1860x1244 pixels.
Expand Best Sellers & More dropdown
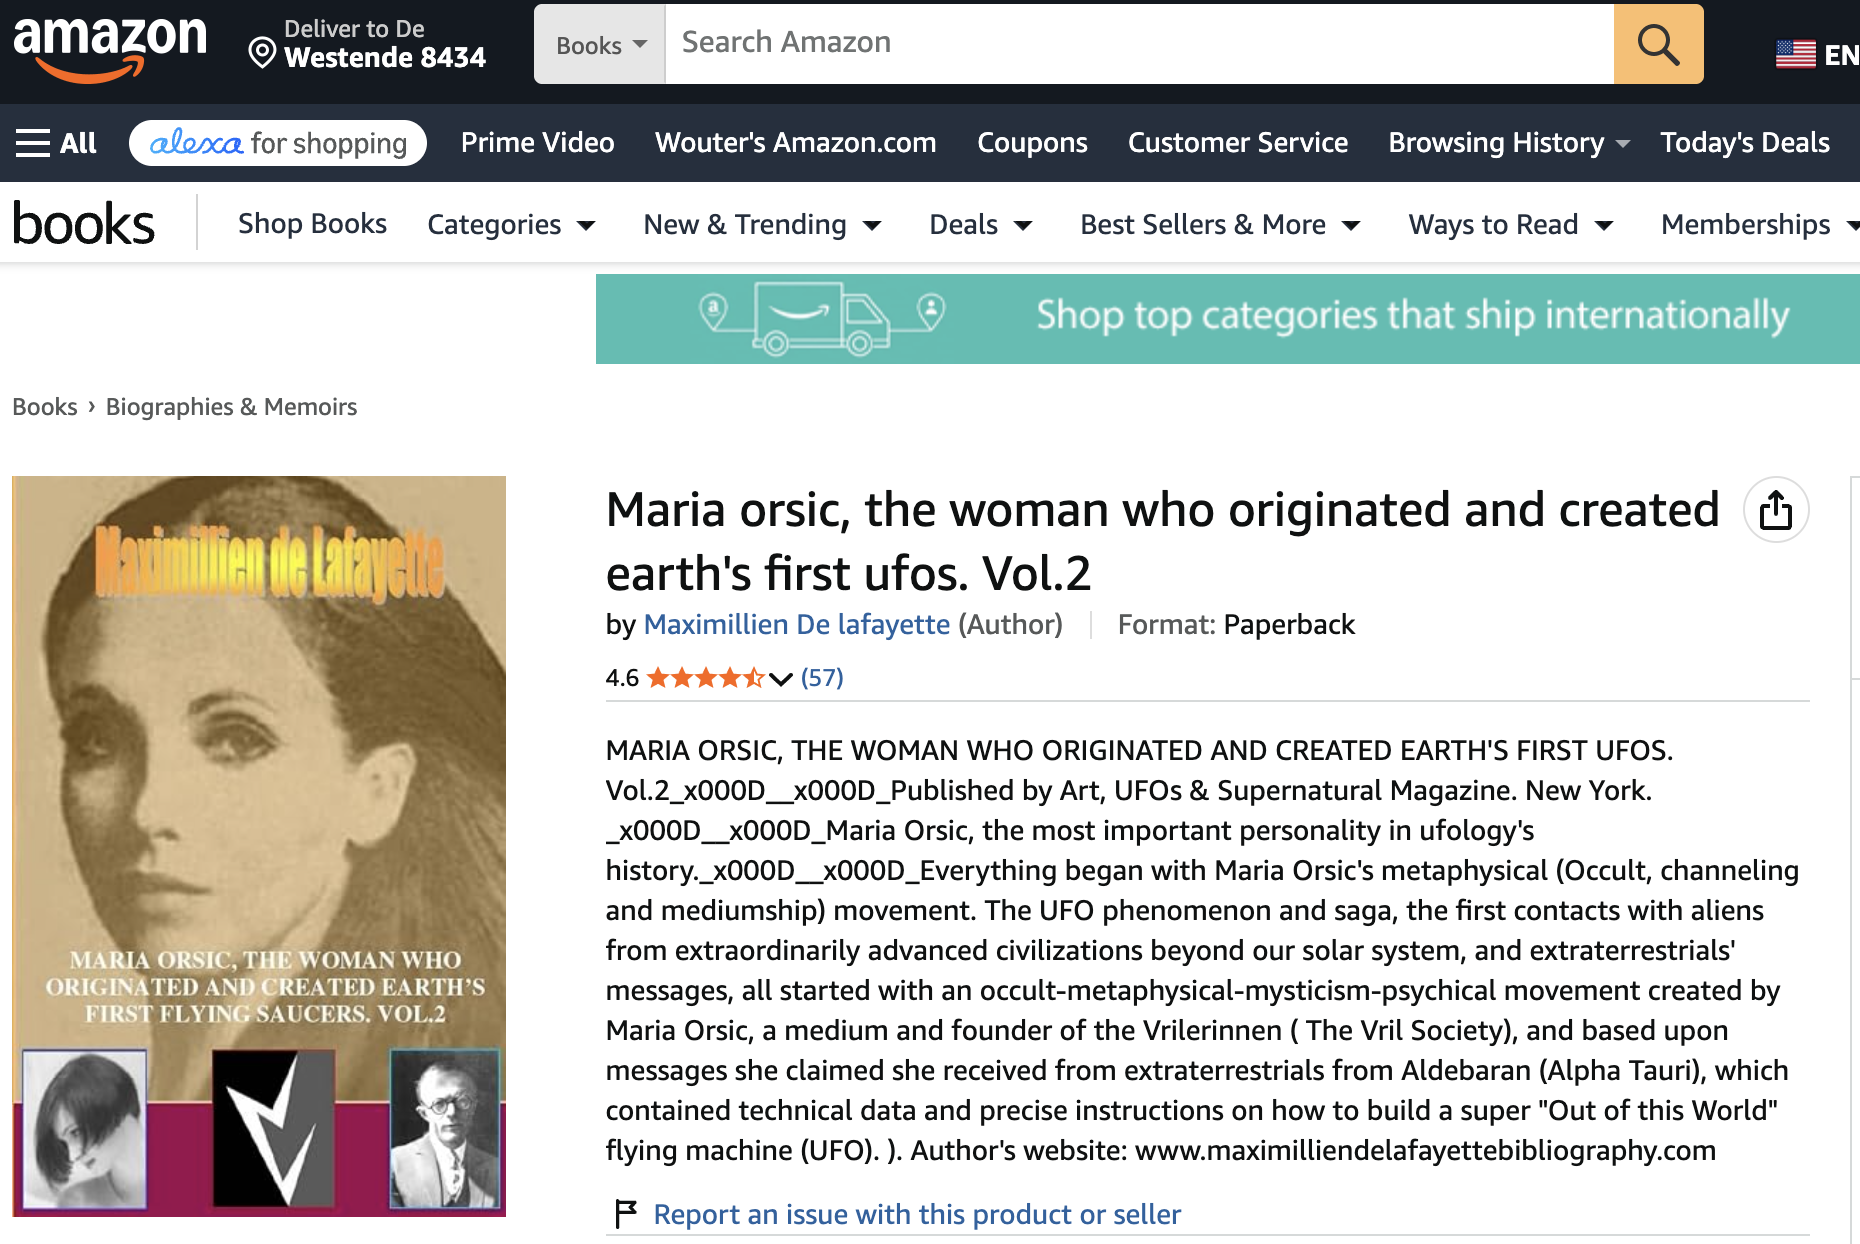[1220, 224]
